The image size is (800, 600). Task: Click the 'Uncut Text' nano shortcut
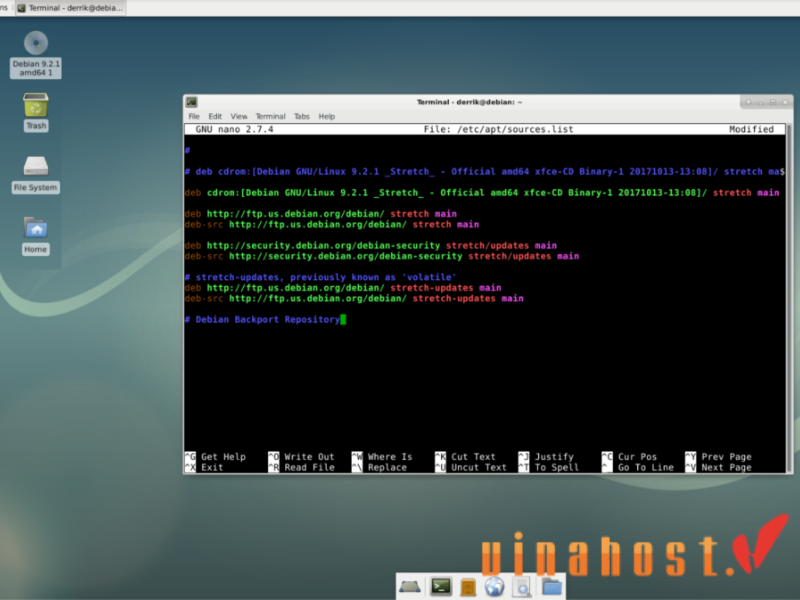coord(471,467)
